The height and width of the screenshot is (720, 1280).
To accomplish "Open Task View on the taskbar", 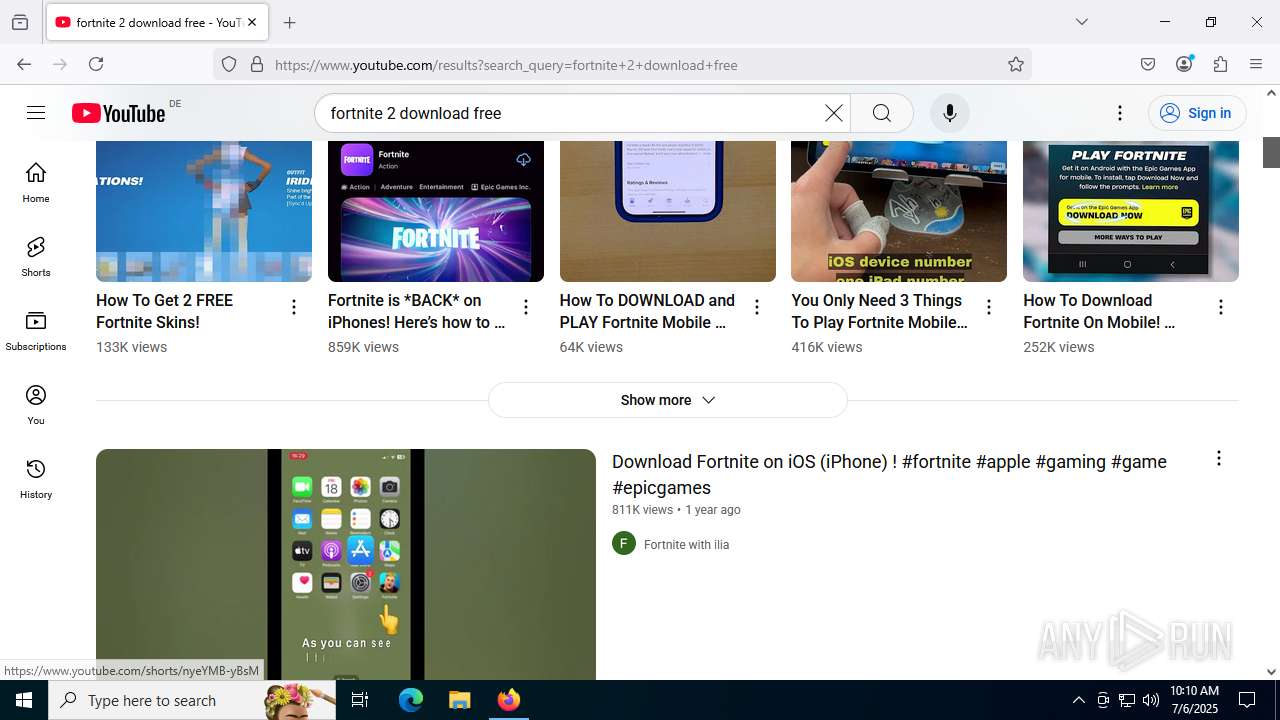I will pos(360,700).
